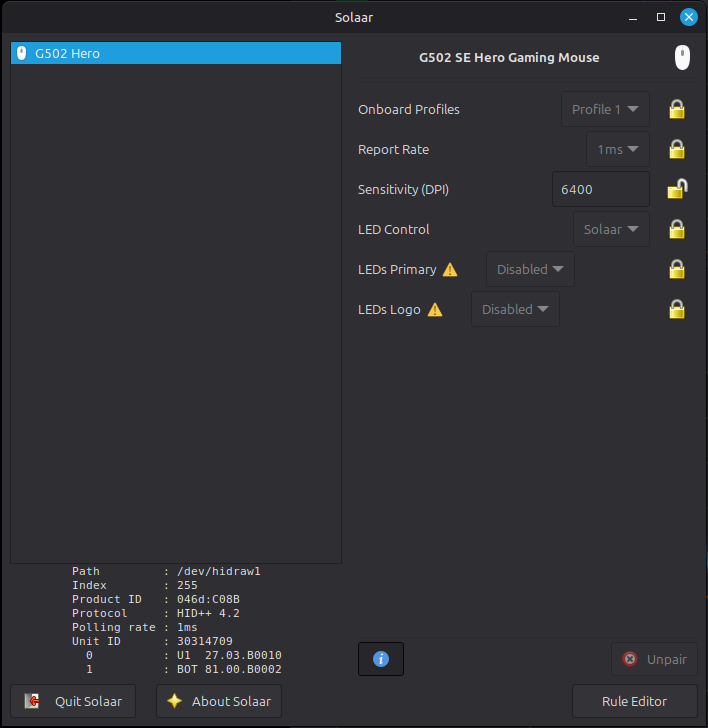Click the lock icon for LEDs Primary
708x728 pixels.
coord(677,269)
